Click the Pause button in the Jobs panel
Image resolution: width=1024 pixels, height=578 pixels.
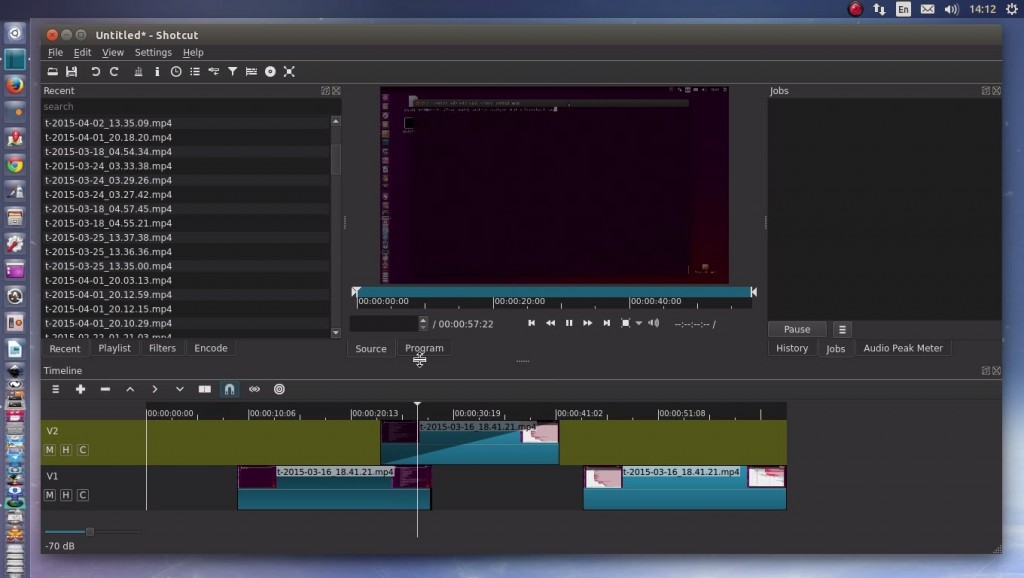point(796,329)
